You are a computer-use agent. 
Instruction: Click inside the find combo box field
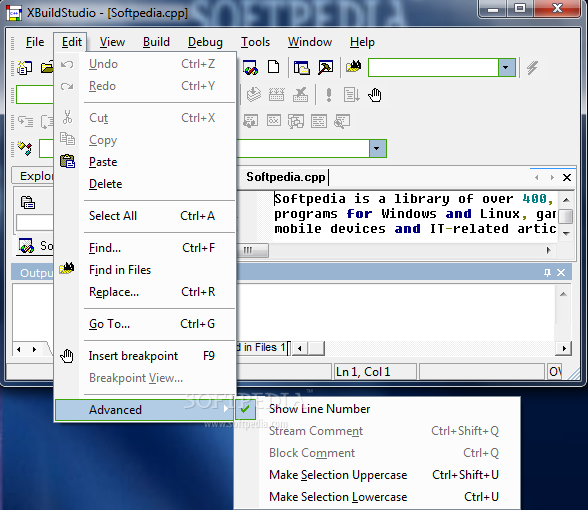point(434,68)
